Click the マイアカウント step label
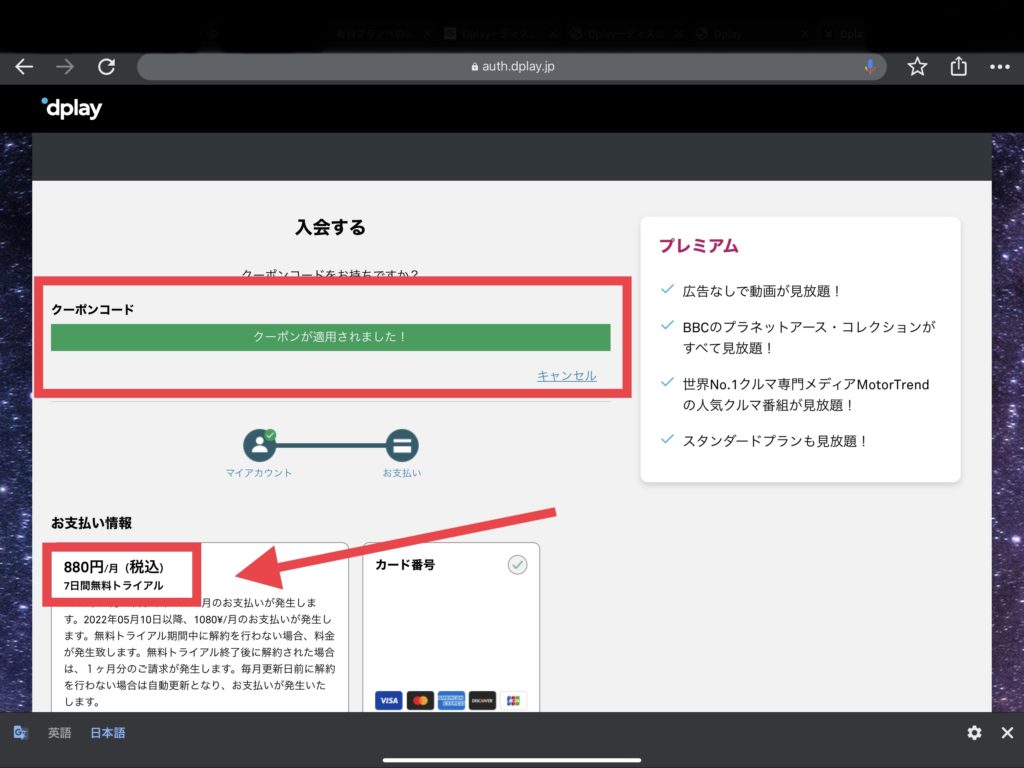The image size is (1024, 768). (x=259, y=473)
